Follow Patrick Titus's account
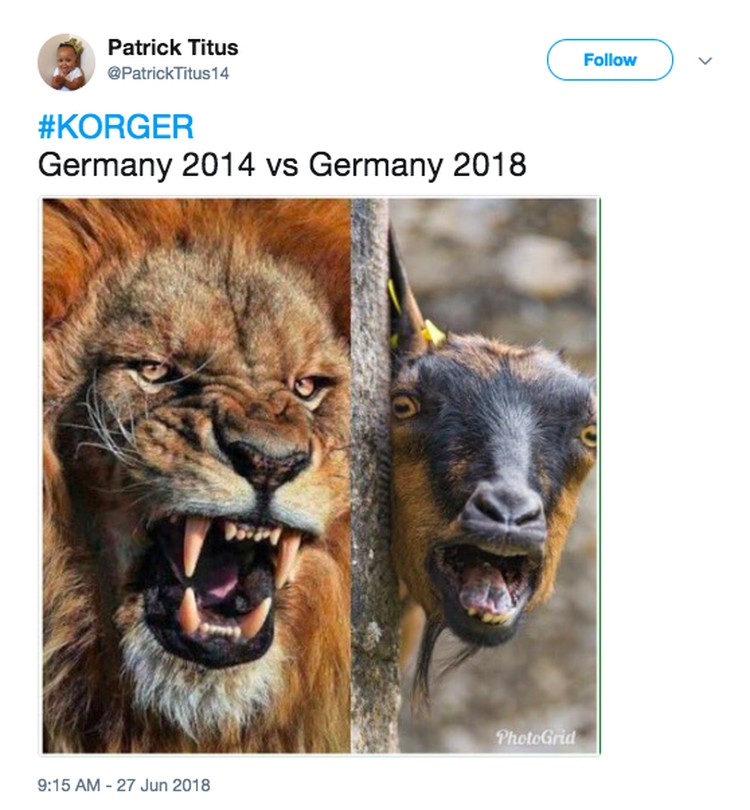750x810 pixels. pyautogui.click(x=610, y=60)
